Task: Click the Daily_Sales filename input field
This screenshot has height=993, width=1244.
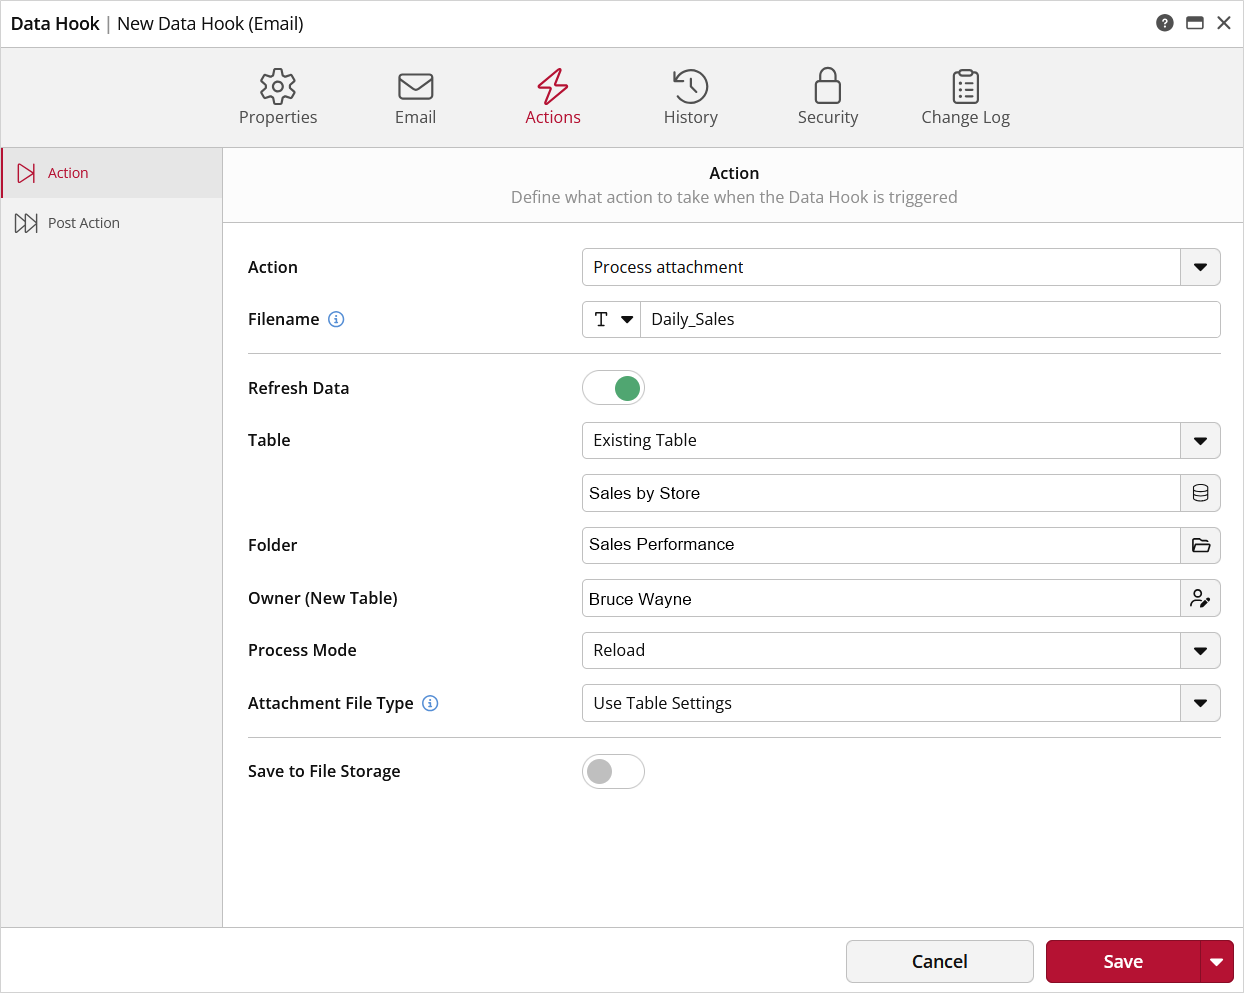Action: (930, 319)
